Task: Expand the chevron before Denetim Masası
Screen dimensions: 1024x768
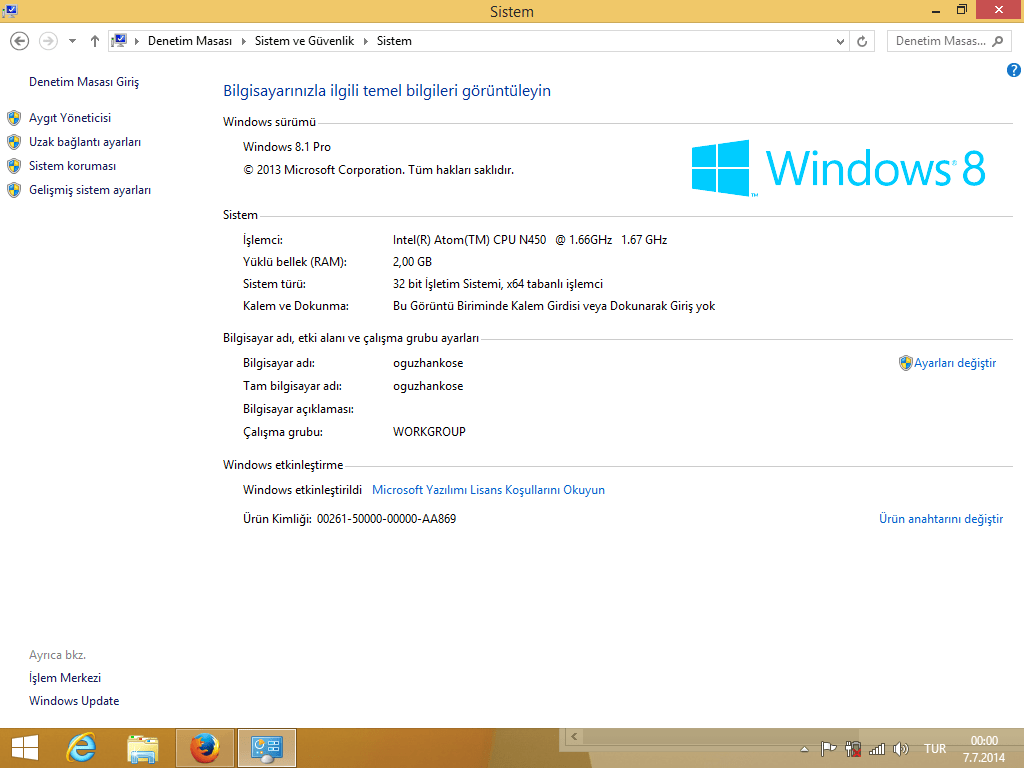Action: 137,41
